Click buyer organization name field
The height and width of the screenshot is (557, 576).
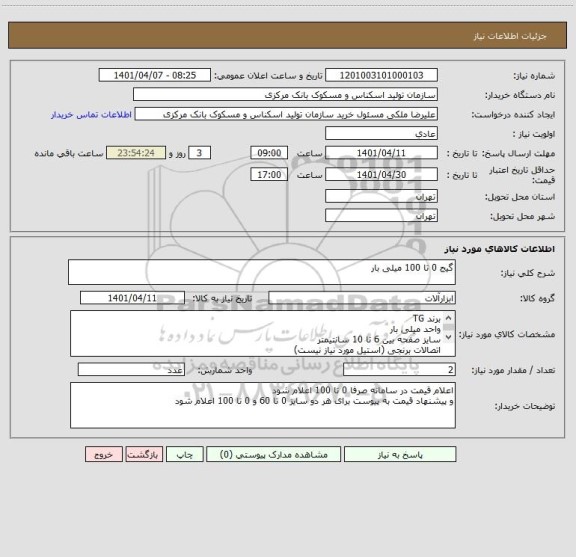285,94
